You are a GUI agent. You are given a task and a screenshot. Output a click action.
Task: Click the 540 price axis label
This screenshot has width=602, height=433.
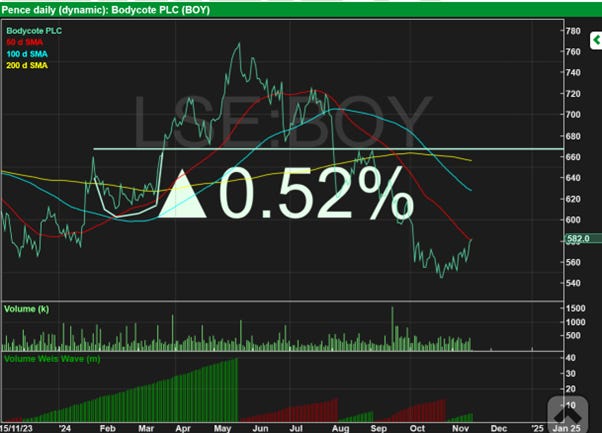point(573,283)
